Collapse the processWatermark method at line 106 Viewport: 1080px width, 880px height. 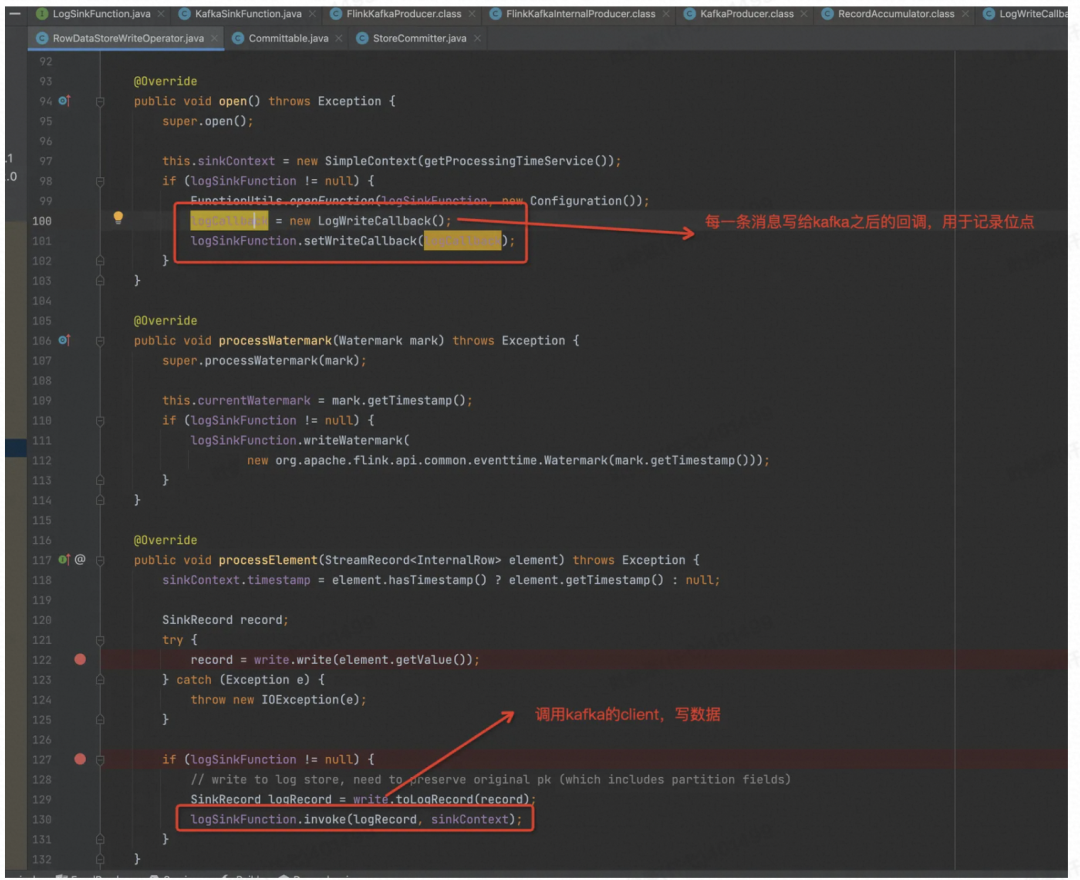pos(100,341)
